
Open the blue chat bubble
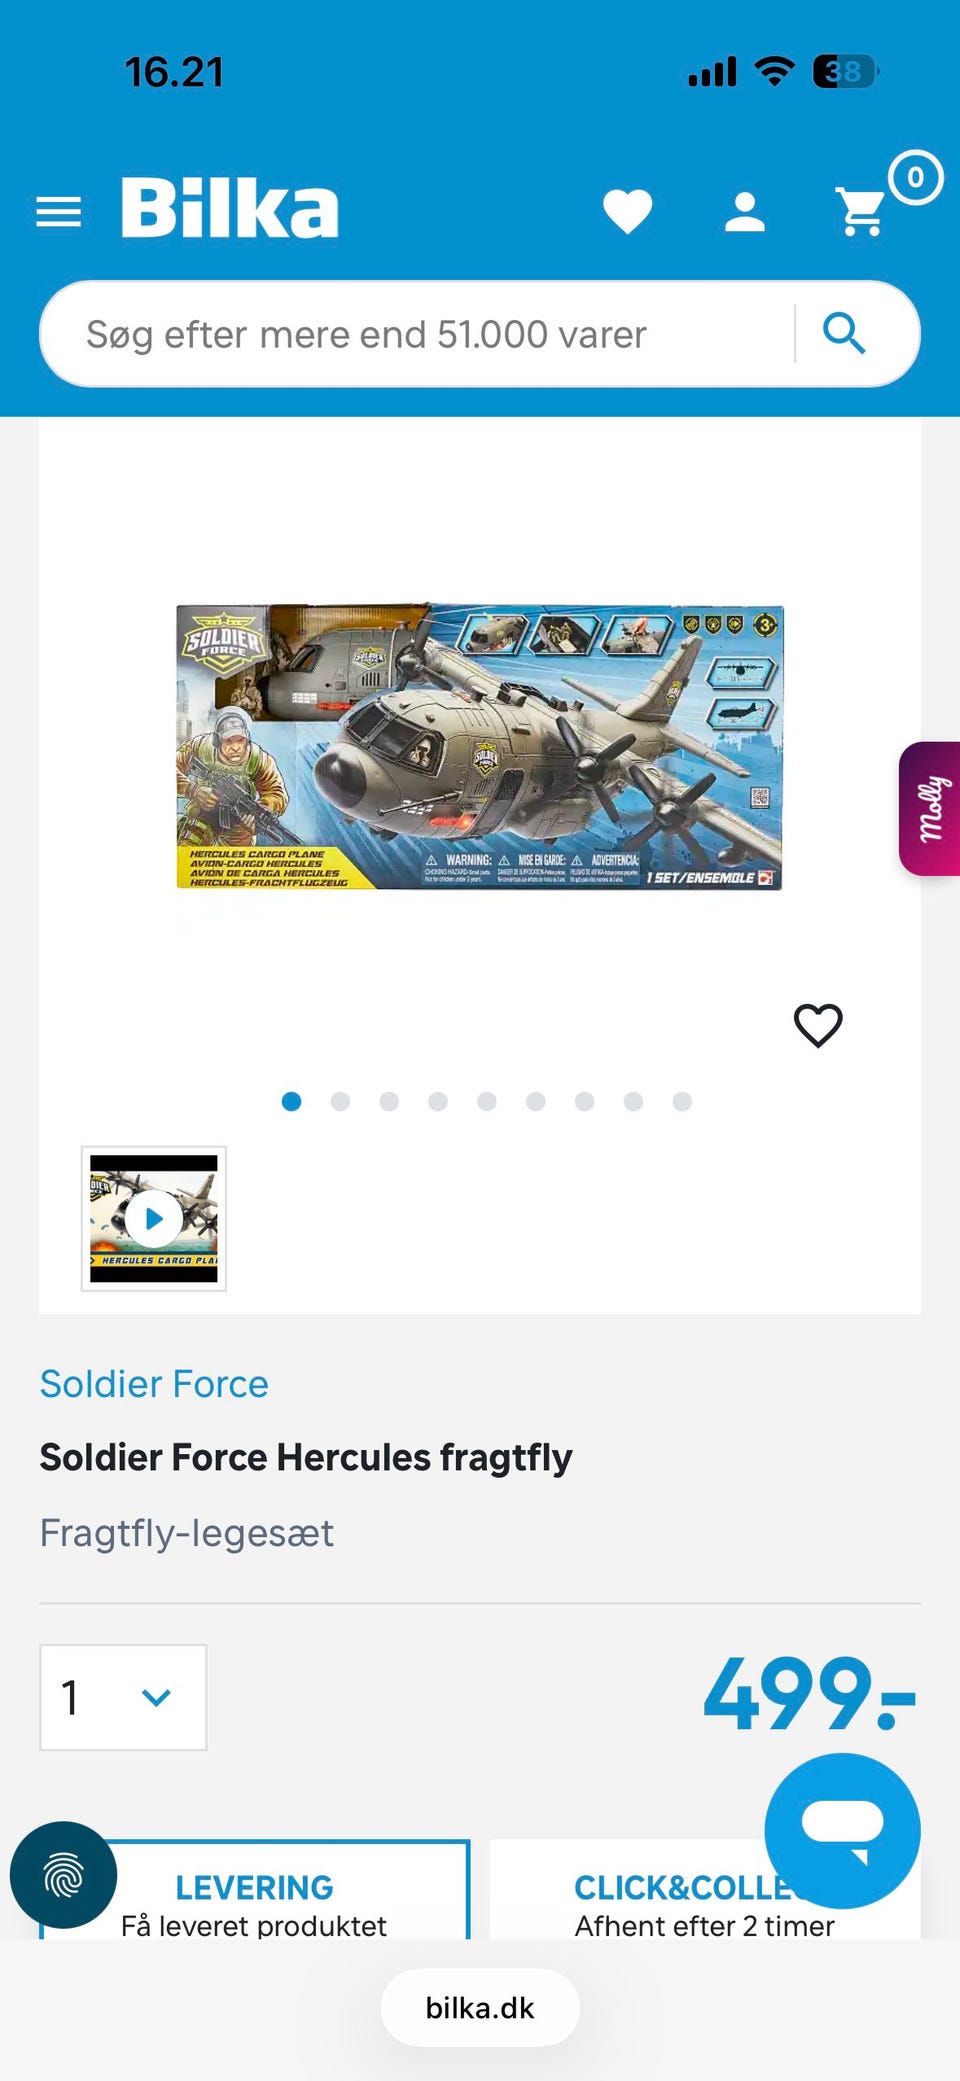842,1830
